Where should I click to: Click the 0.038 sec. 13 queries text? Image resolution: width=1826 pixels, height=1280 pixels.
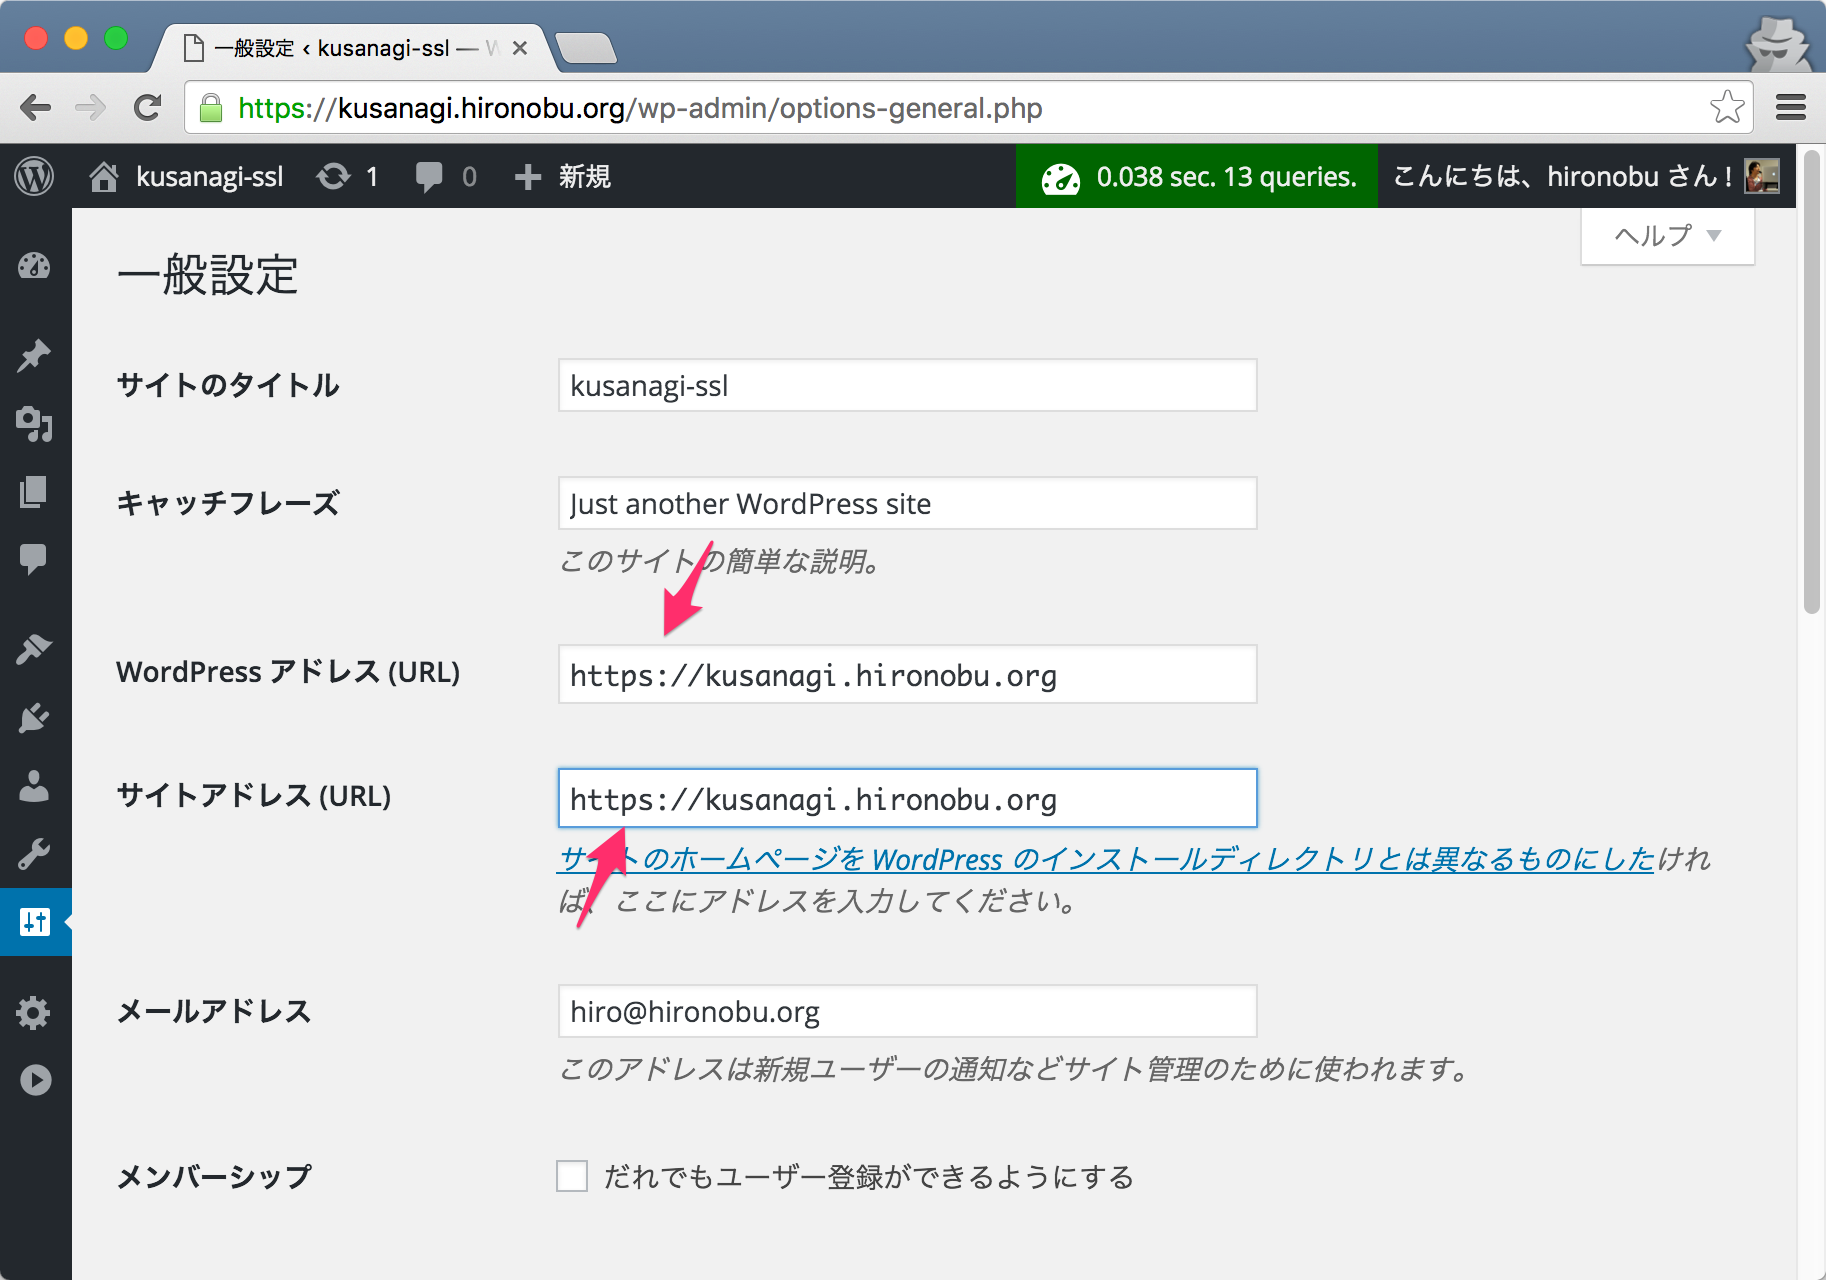(x=1226, y=177)
